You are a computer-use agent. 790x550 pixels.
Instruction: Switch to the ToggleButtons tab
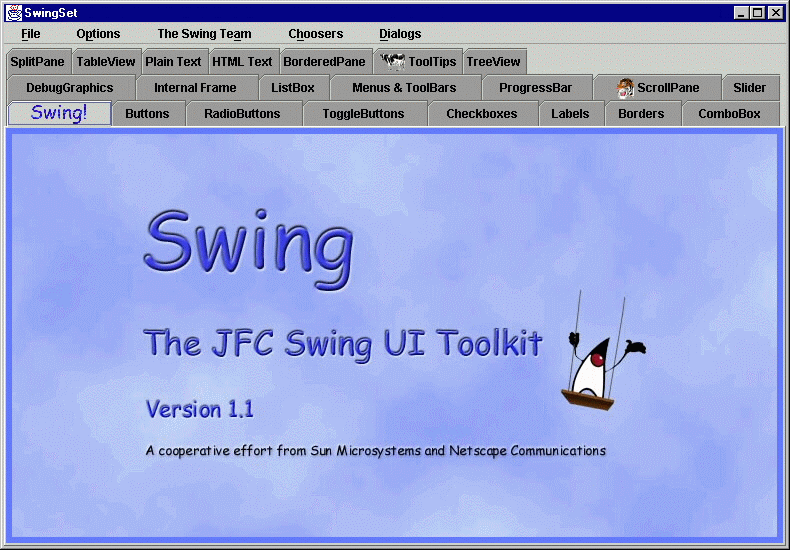point(363,114)
